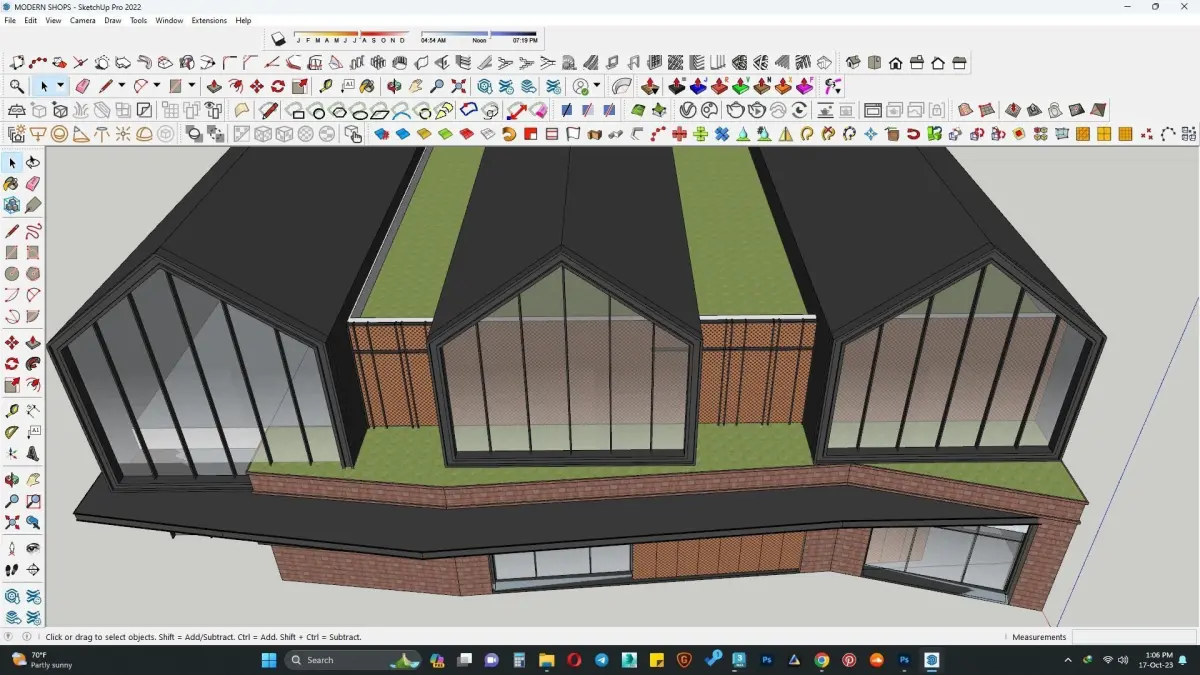Activate the Axes tool in left palette
The height and width of the screenshot is (675, 1200).
pyautogui.click(x=12, y=453)
